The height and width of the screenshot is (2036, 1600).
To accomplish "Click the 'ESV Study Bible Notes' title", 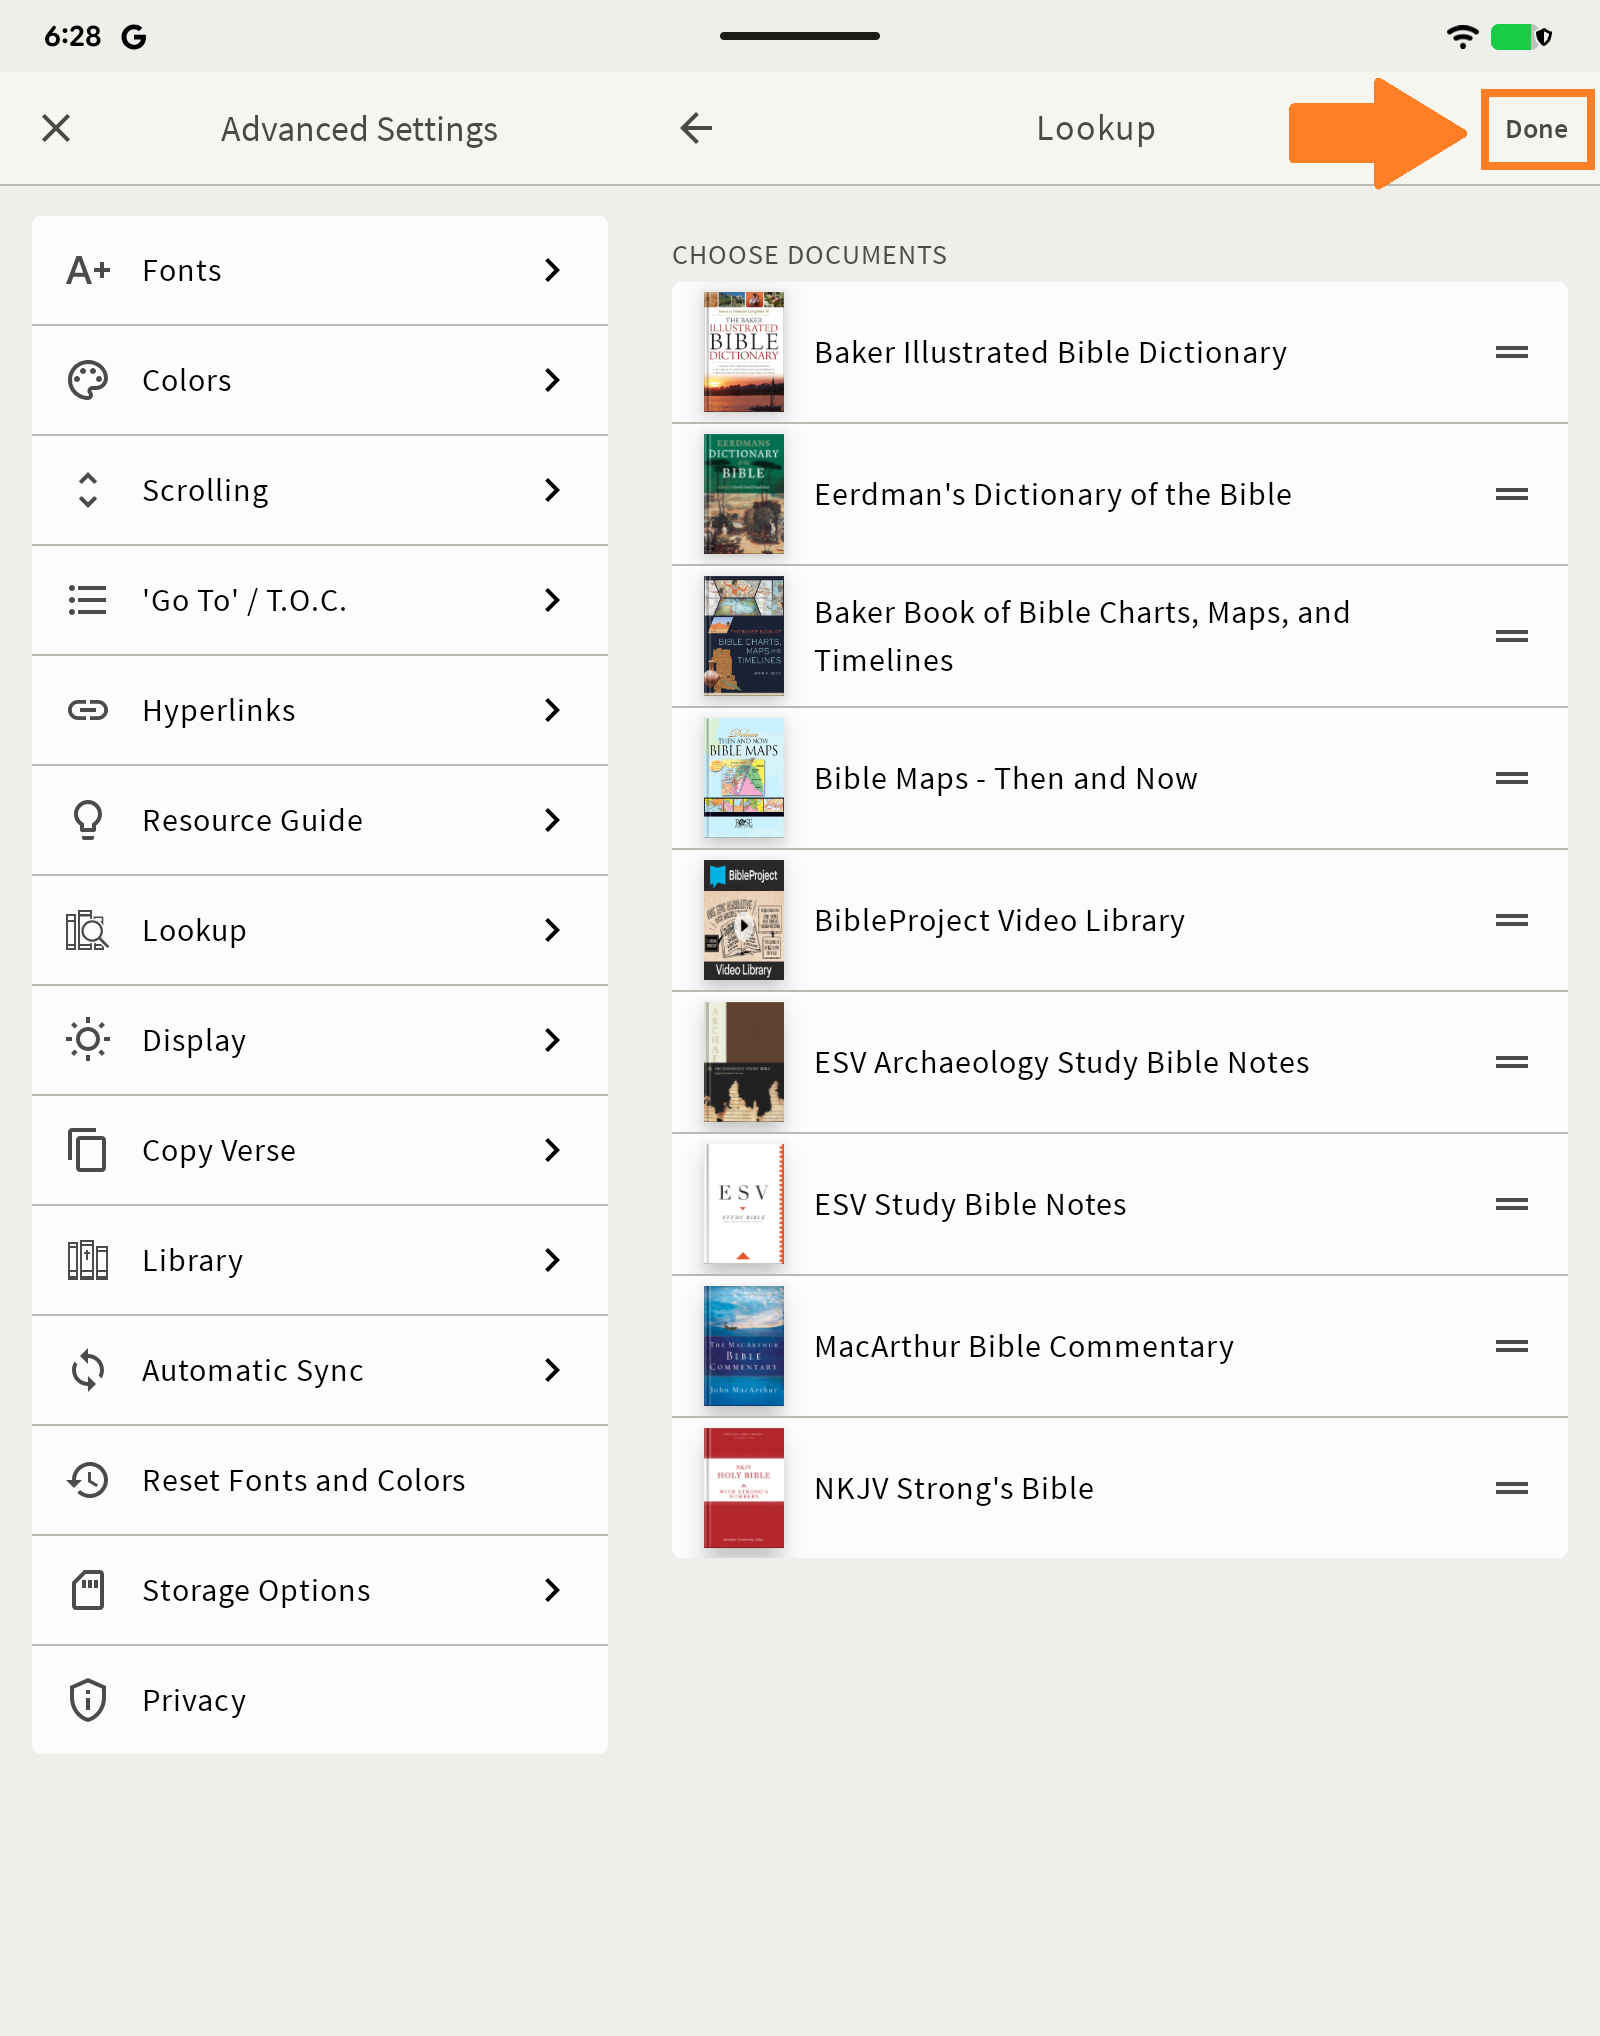I will [970, 1205].
